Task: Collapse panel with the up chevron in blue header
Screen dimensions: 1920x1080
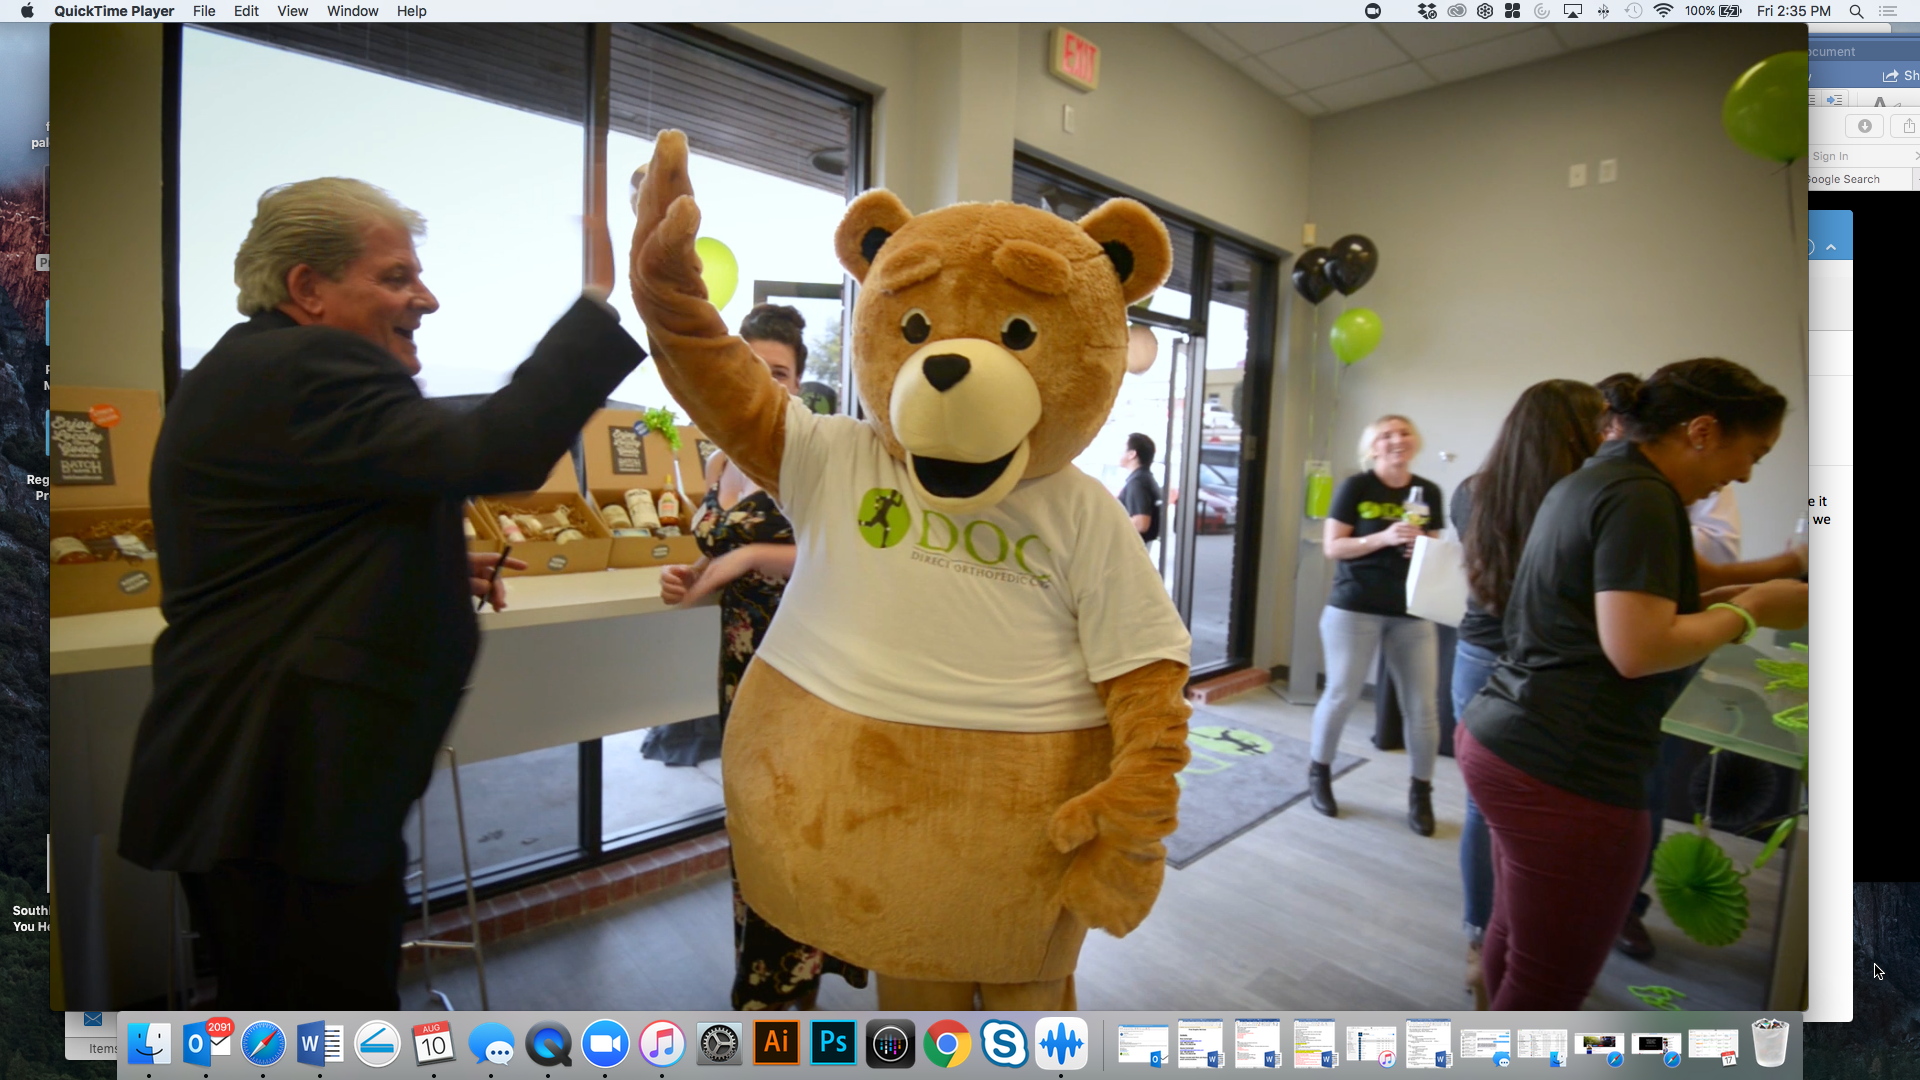Action: (x=1831, y=247)
